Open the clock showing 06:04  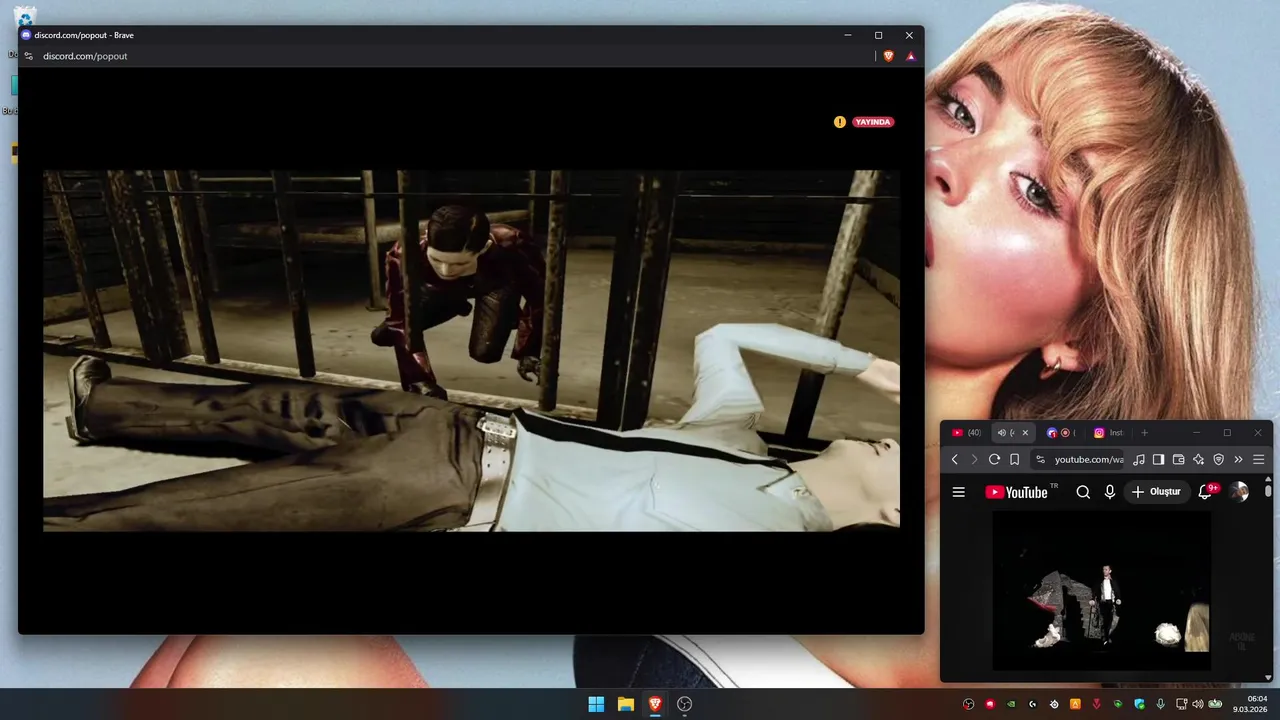click(x=1250, y=704)
